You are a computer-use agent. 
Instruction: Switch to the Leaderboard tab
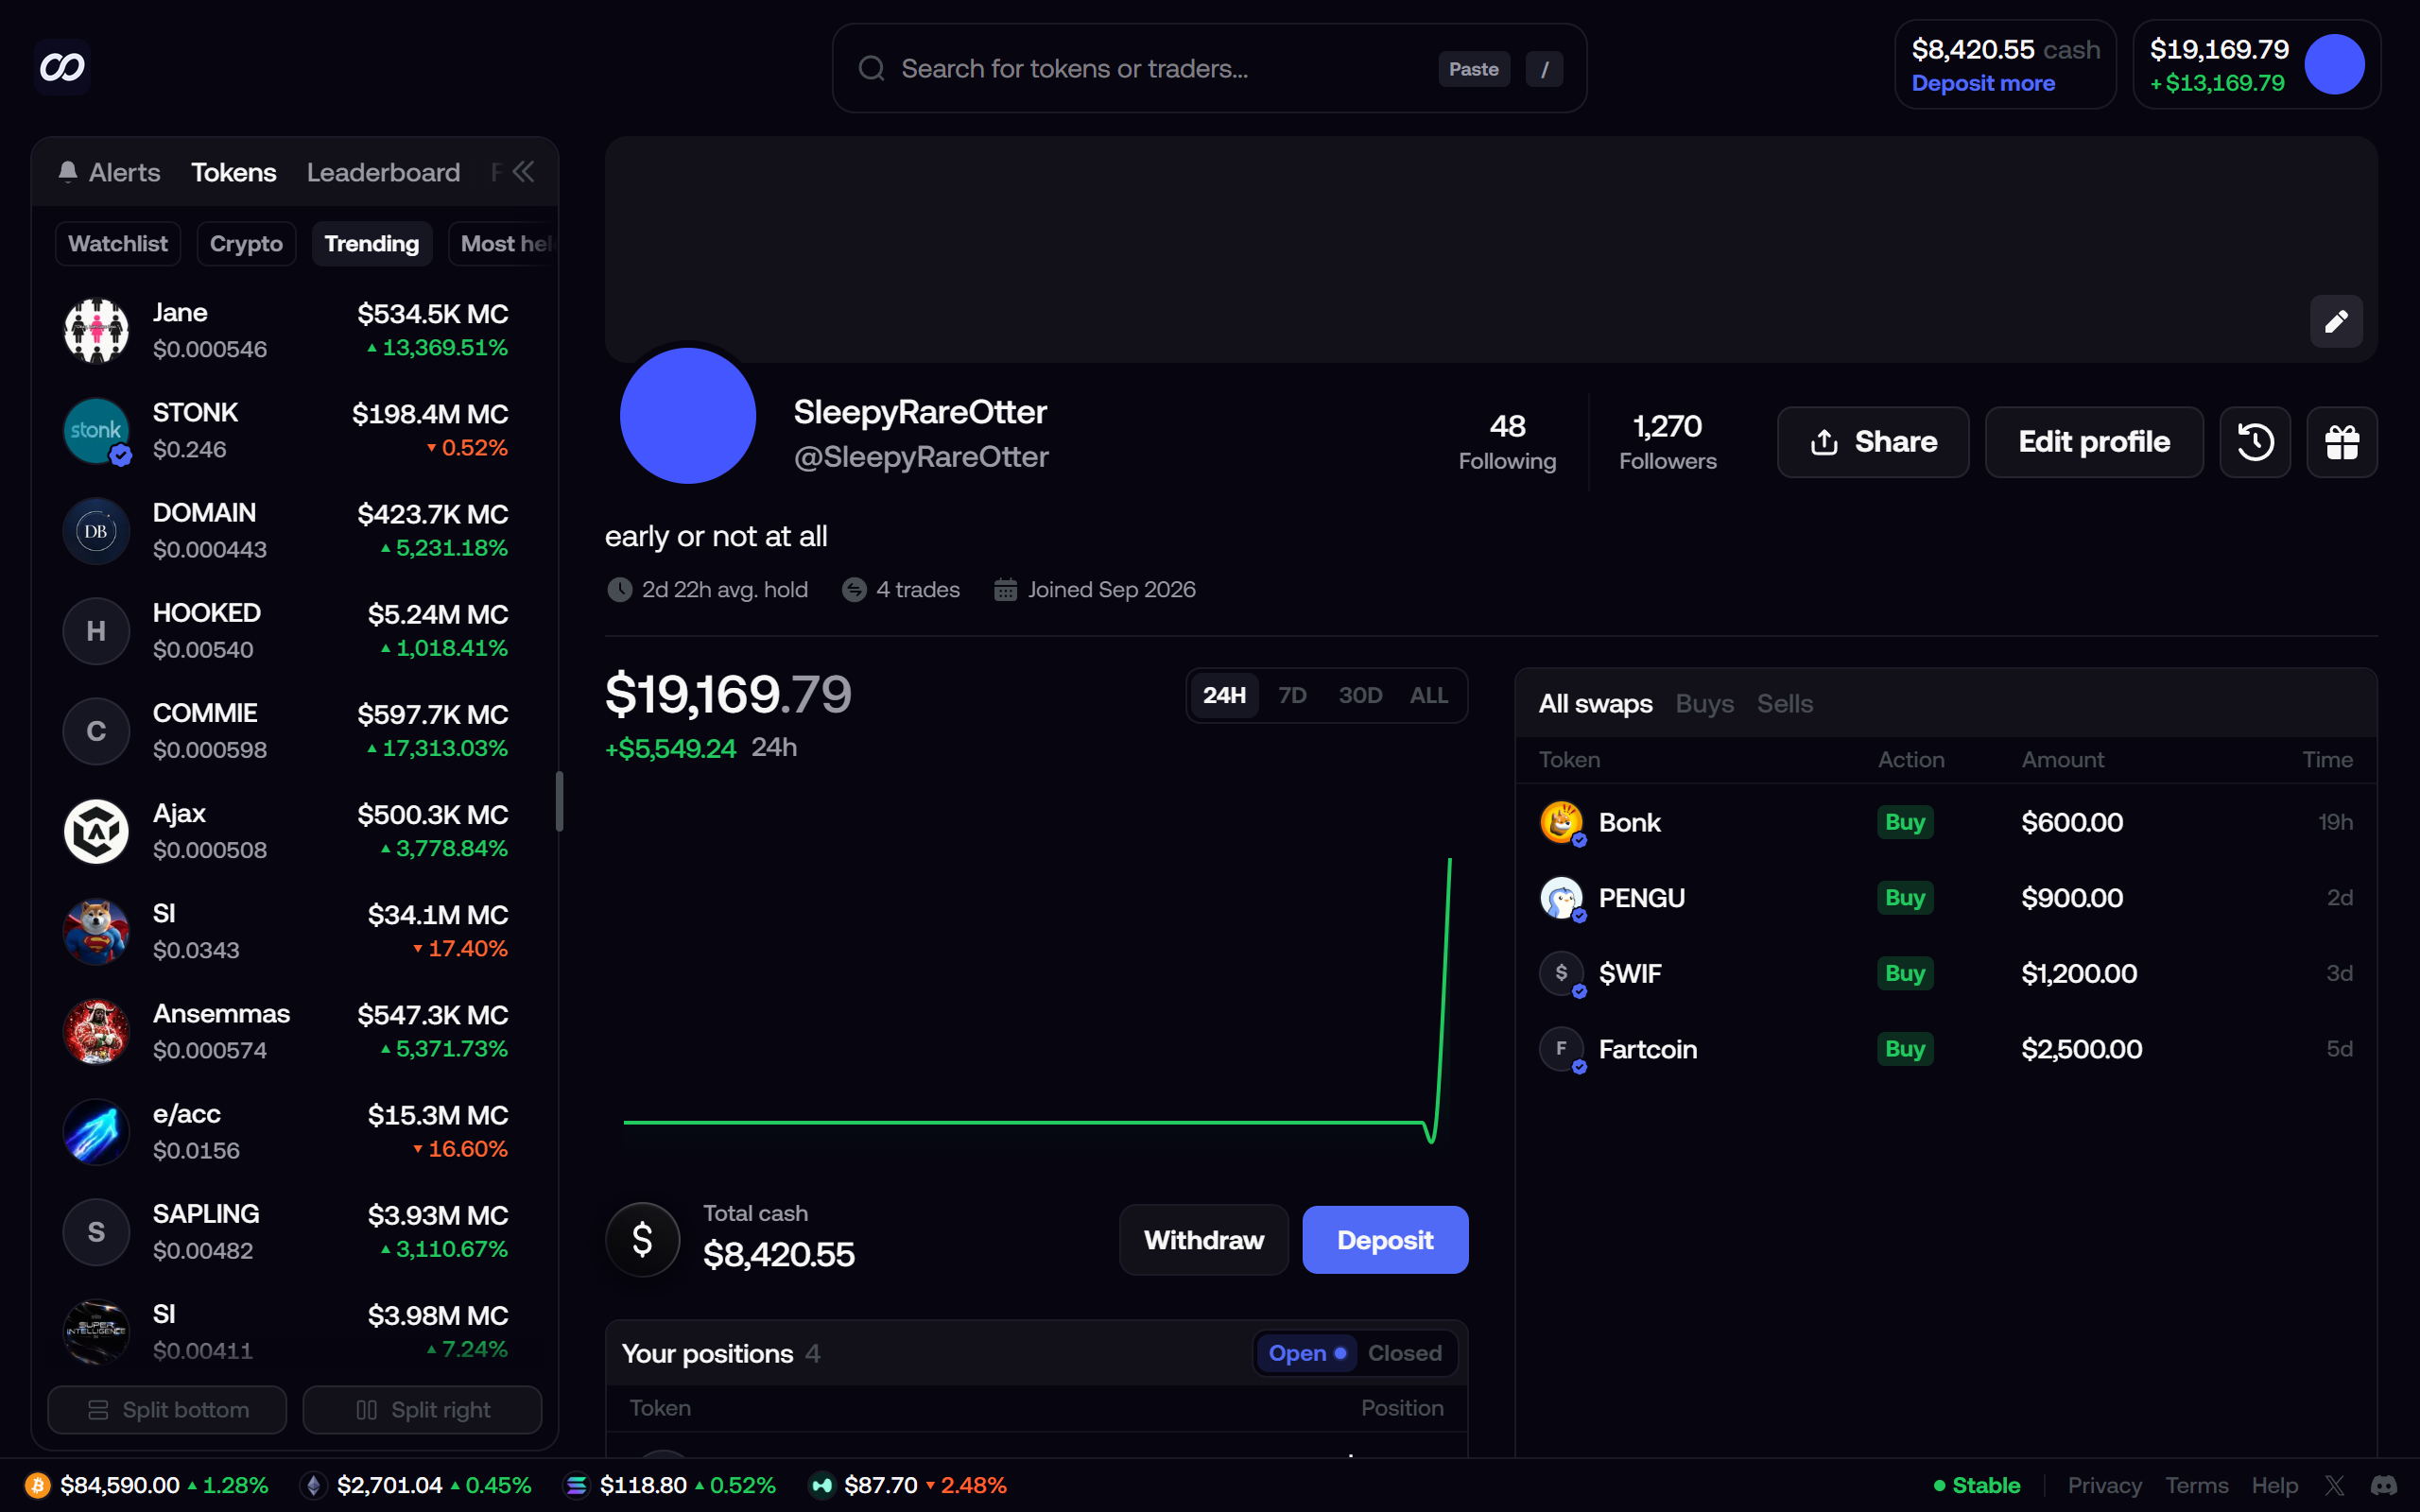(383, 172)
